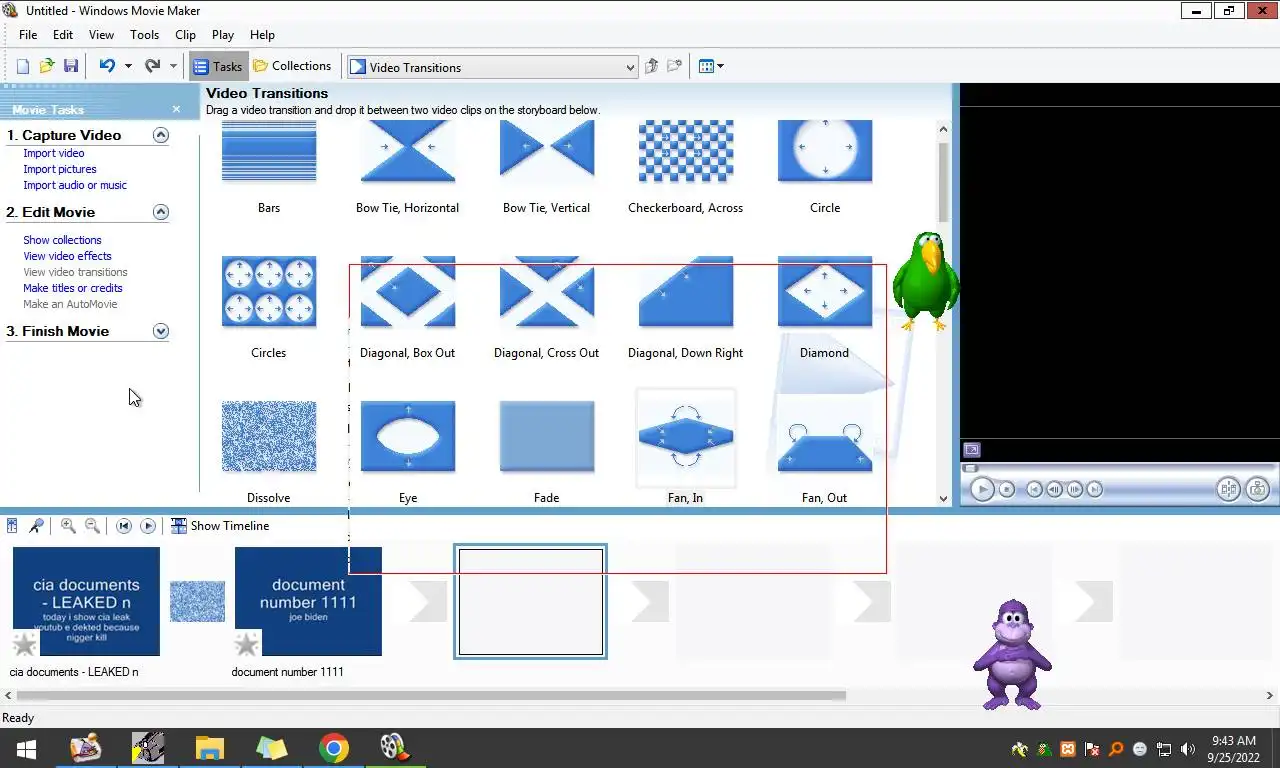Click the New Collection Folder icon
Image resolution: width=1280 pixels, height=768 pixels.
[675, 66]
